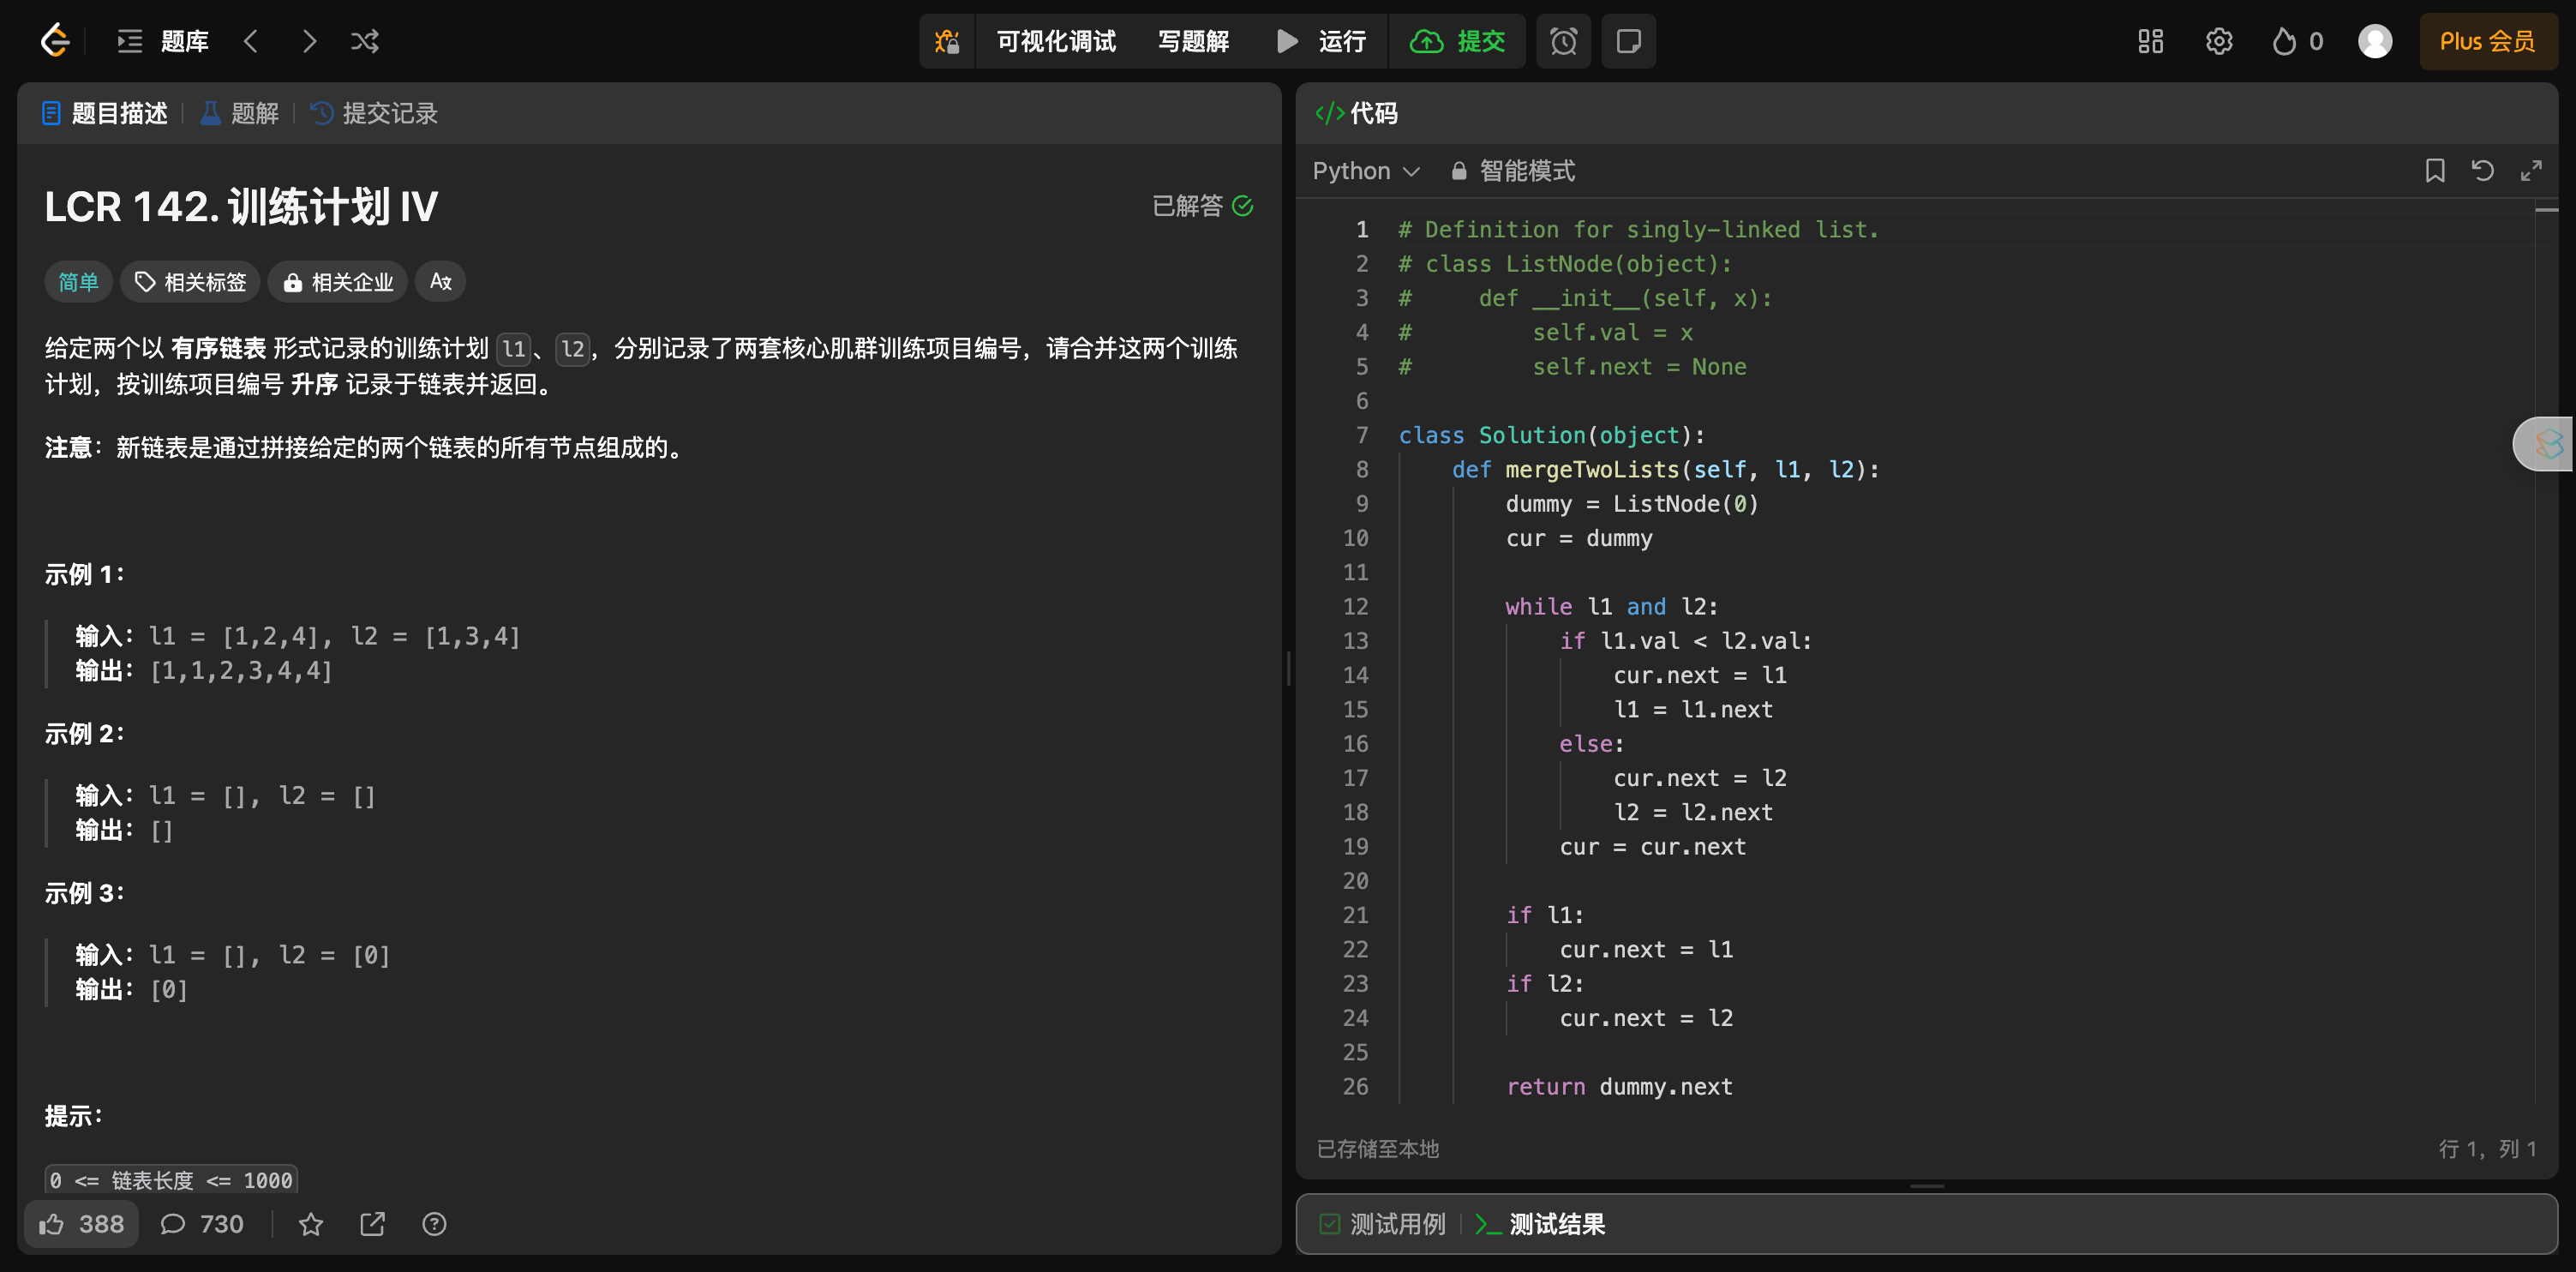Screen dimensions: 2576x1272
Task: Submit the solution with 提交
Action: [x=1457, y=41]
